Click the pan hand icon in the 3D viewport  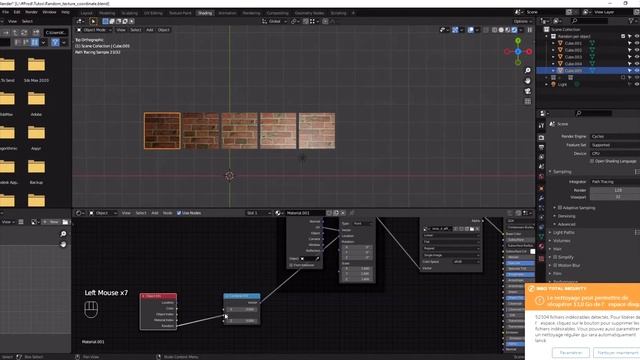[528, 81]
